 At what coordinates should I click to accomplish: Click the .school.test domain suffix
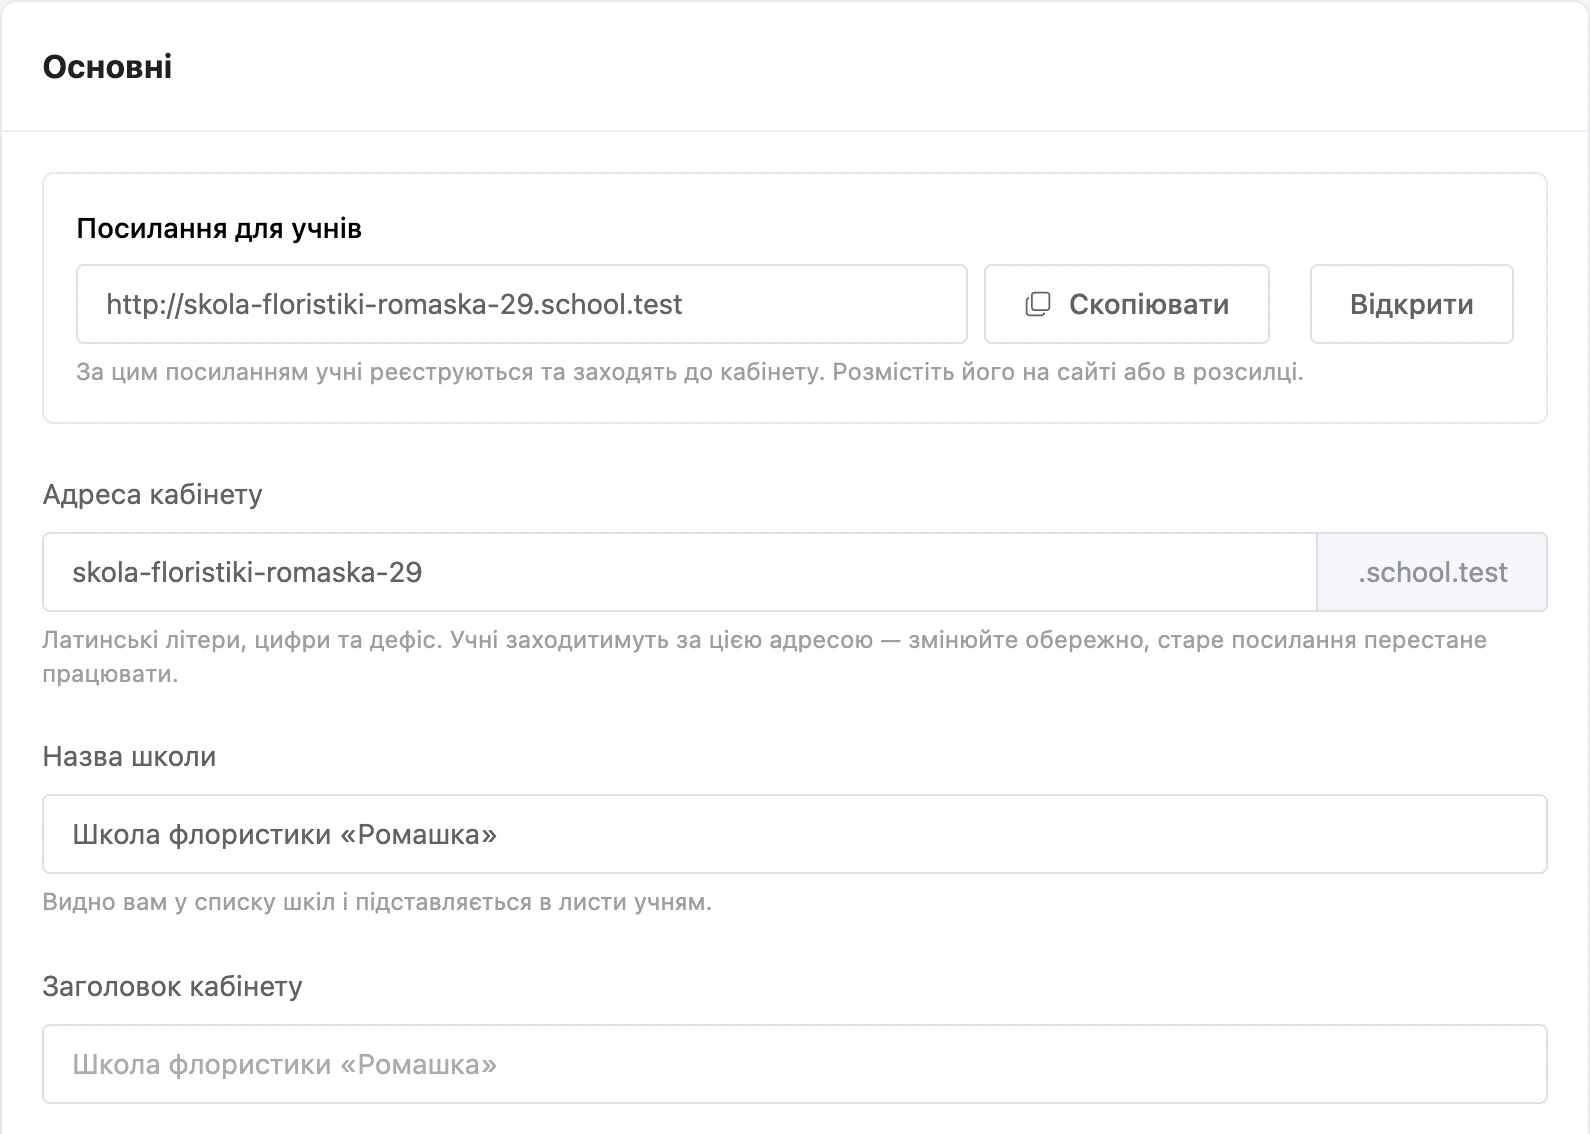pos(1432,572)
